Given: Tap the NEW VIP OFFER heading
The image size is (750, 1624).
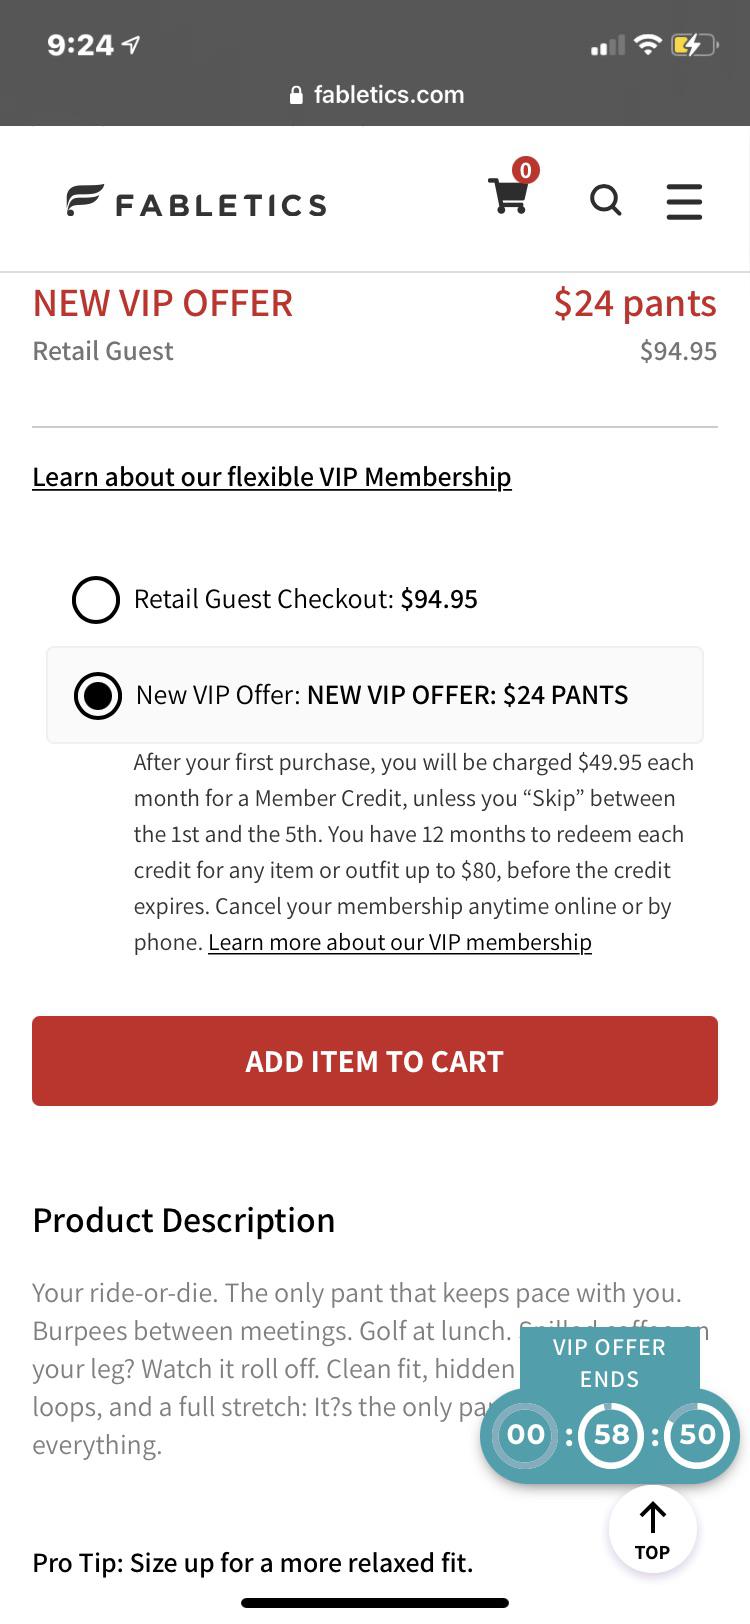Looking at the screenshot, I should 161,303.
